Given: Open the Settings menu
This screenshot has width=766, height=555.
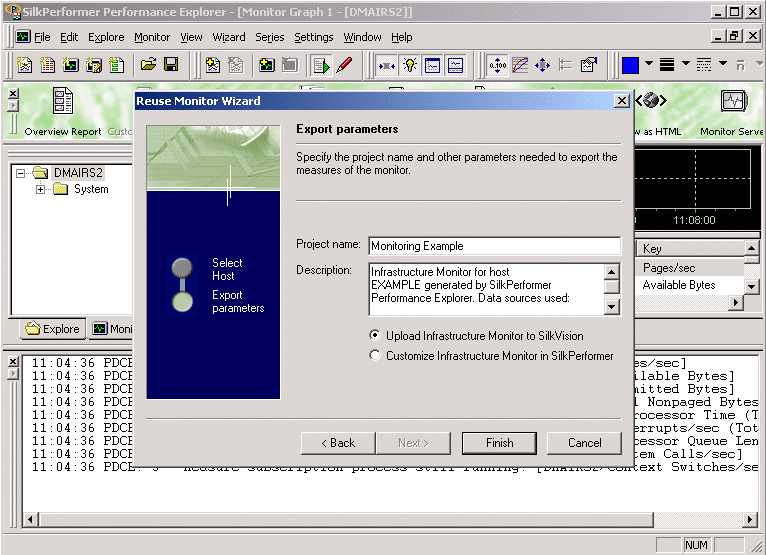Looking at the screenshot, I should coord(314,37).
